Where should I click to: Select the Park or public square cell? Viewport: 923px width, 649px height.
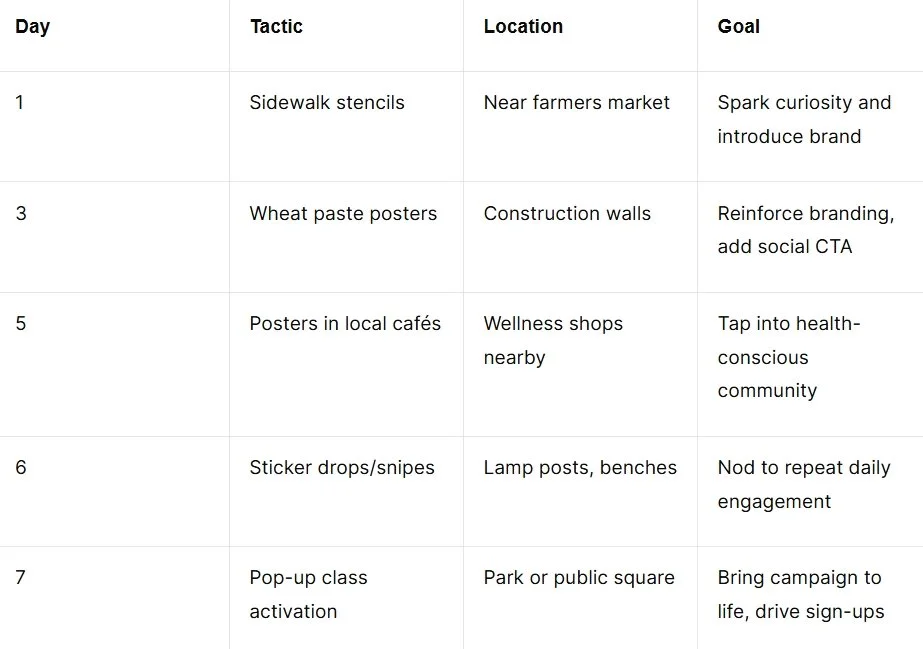click(x=579, y=577)
